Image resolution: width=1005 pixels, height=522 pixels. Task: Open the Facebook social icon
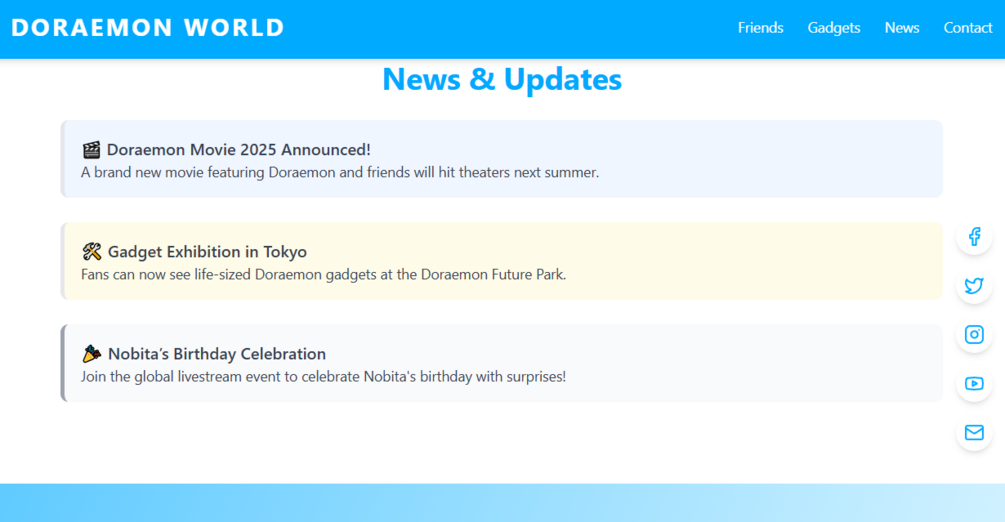974,237
